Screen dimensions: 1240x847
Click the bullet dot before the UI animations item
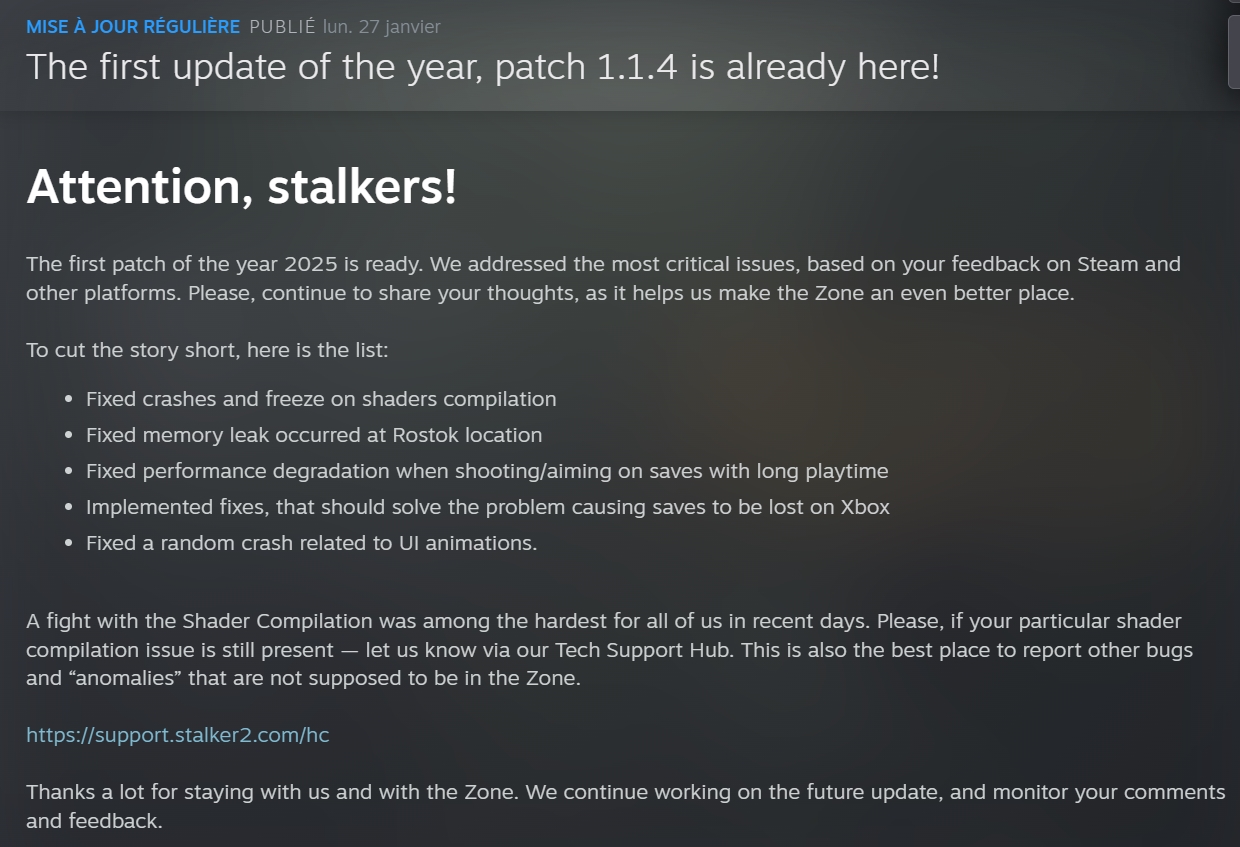tap(68, 544)
